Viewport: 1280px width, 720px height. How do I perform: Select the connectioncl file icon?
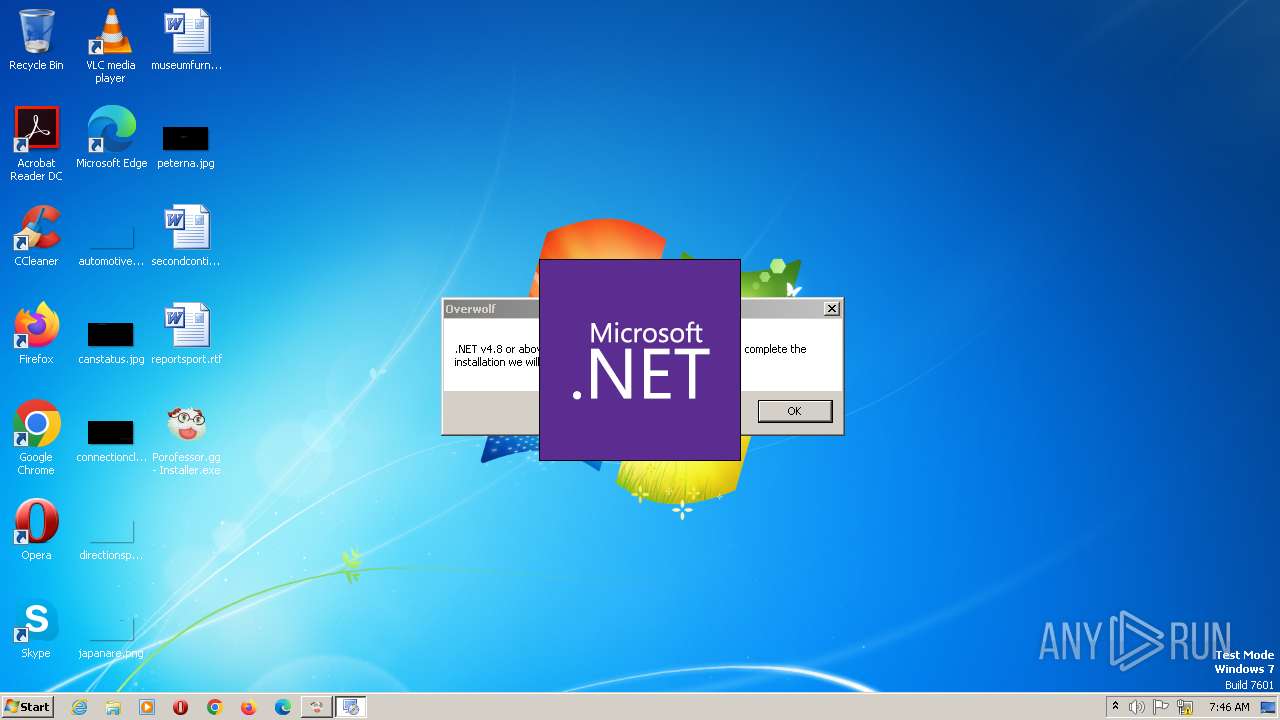111,440
